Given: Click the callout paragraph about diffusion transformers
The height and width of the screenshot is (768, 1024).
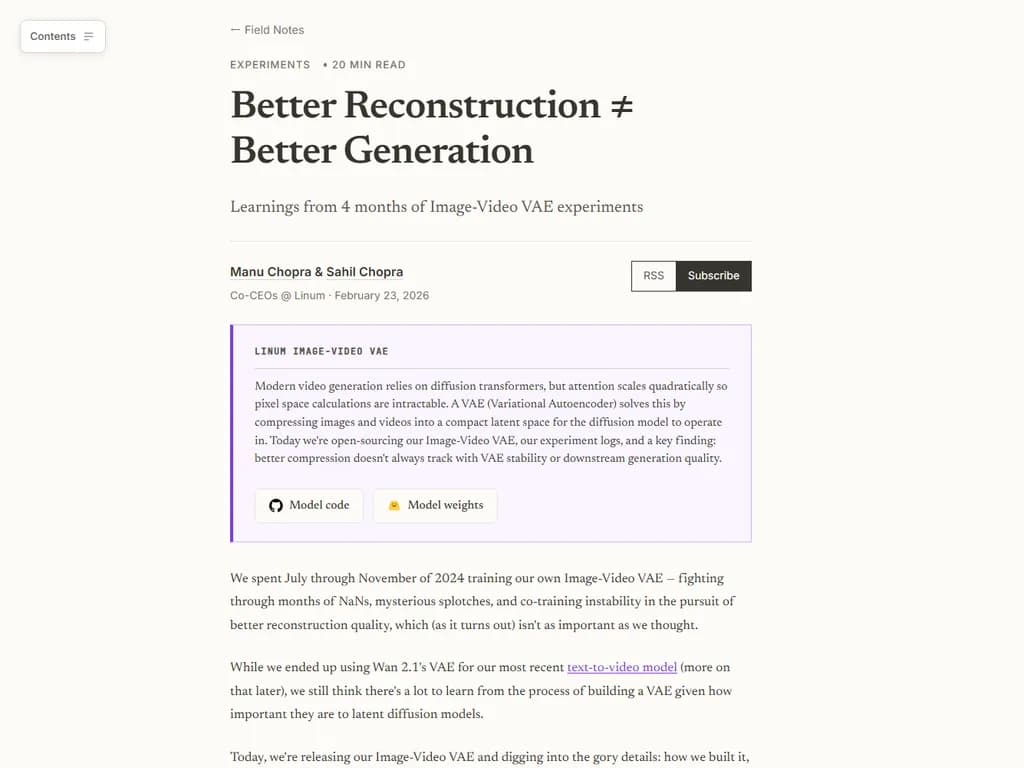Looking at the screenshot, I should pos(490,422).
